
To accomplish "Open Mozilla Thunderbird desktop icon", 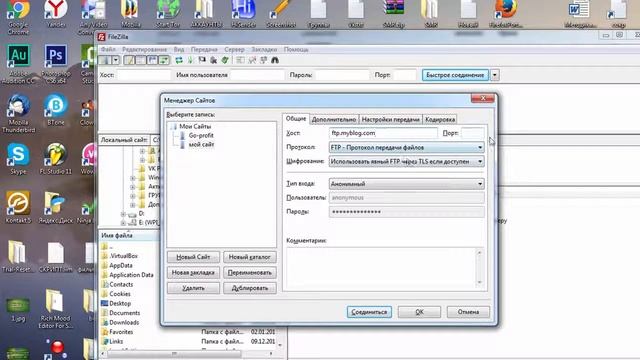I will click(18, 113).
